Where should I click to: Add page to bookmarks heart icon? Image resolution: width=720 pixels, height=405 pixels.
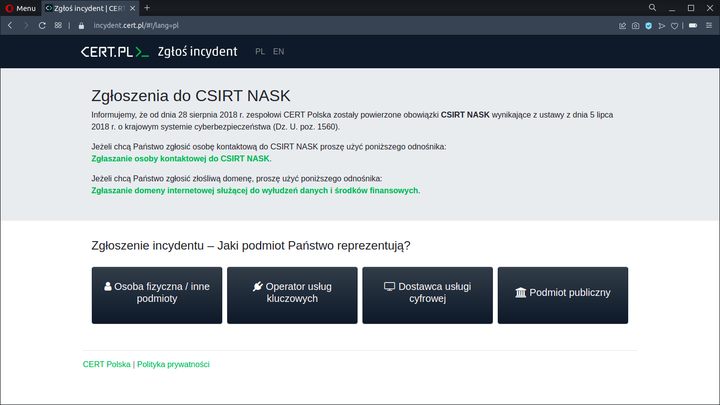[675, 26]
